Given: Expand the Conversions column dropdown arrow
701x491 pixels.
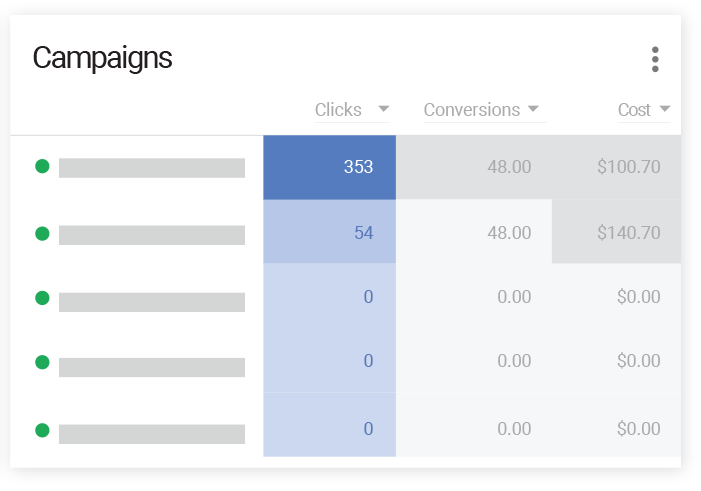Looking at the screenshot, I should [533, 110].
